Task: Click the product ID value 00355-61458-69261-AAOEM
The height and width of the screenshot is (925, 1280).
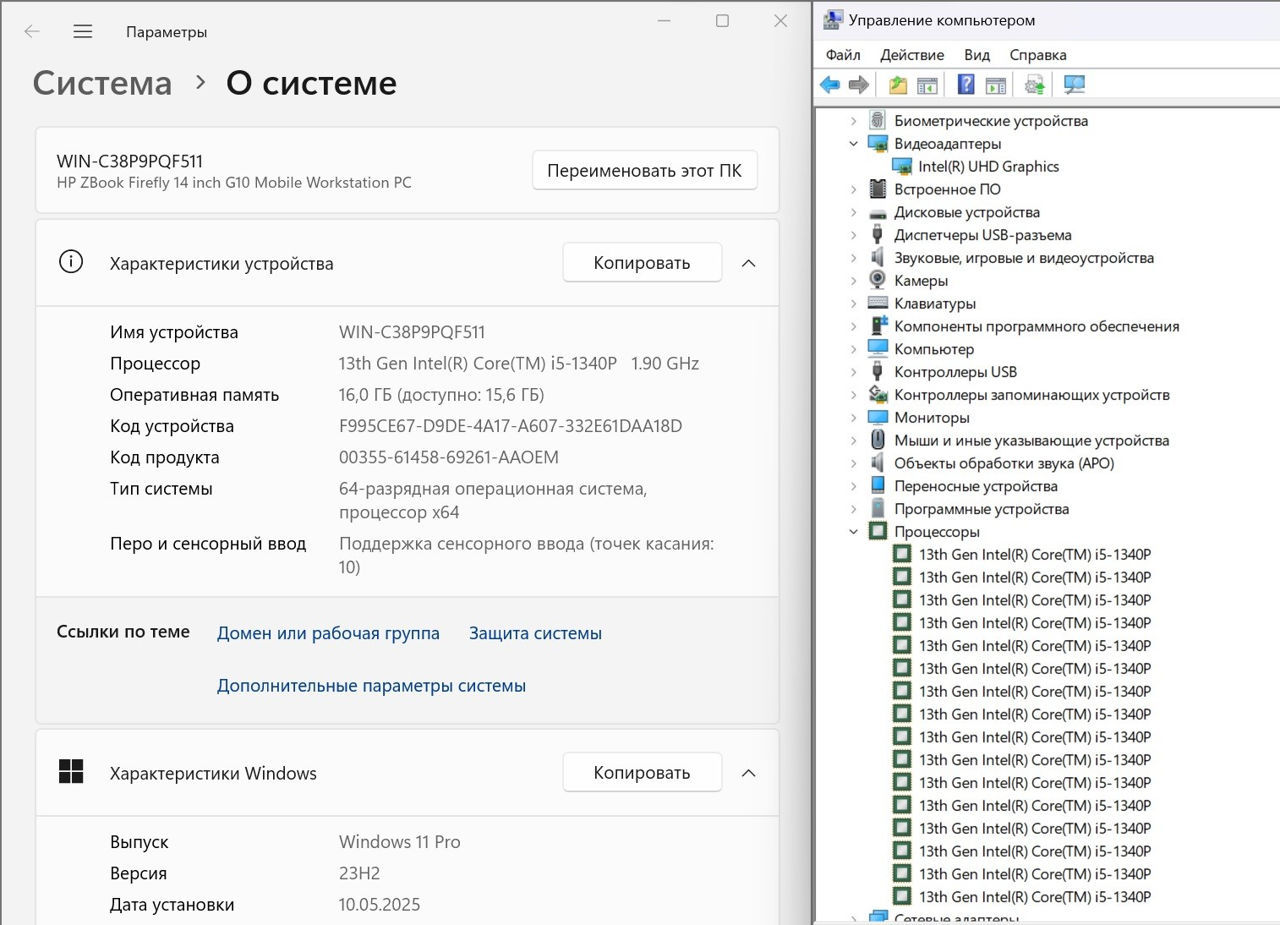Action: click(x=449, y=457)
